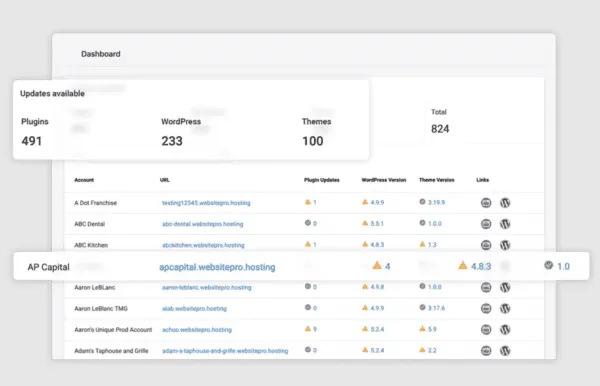Open alab.websitepro.hosting link
The image size is (600, 386).
(194, 308)
